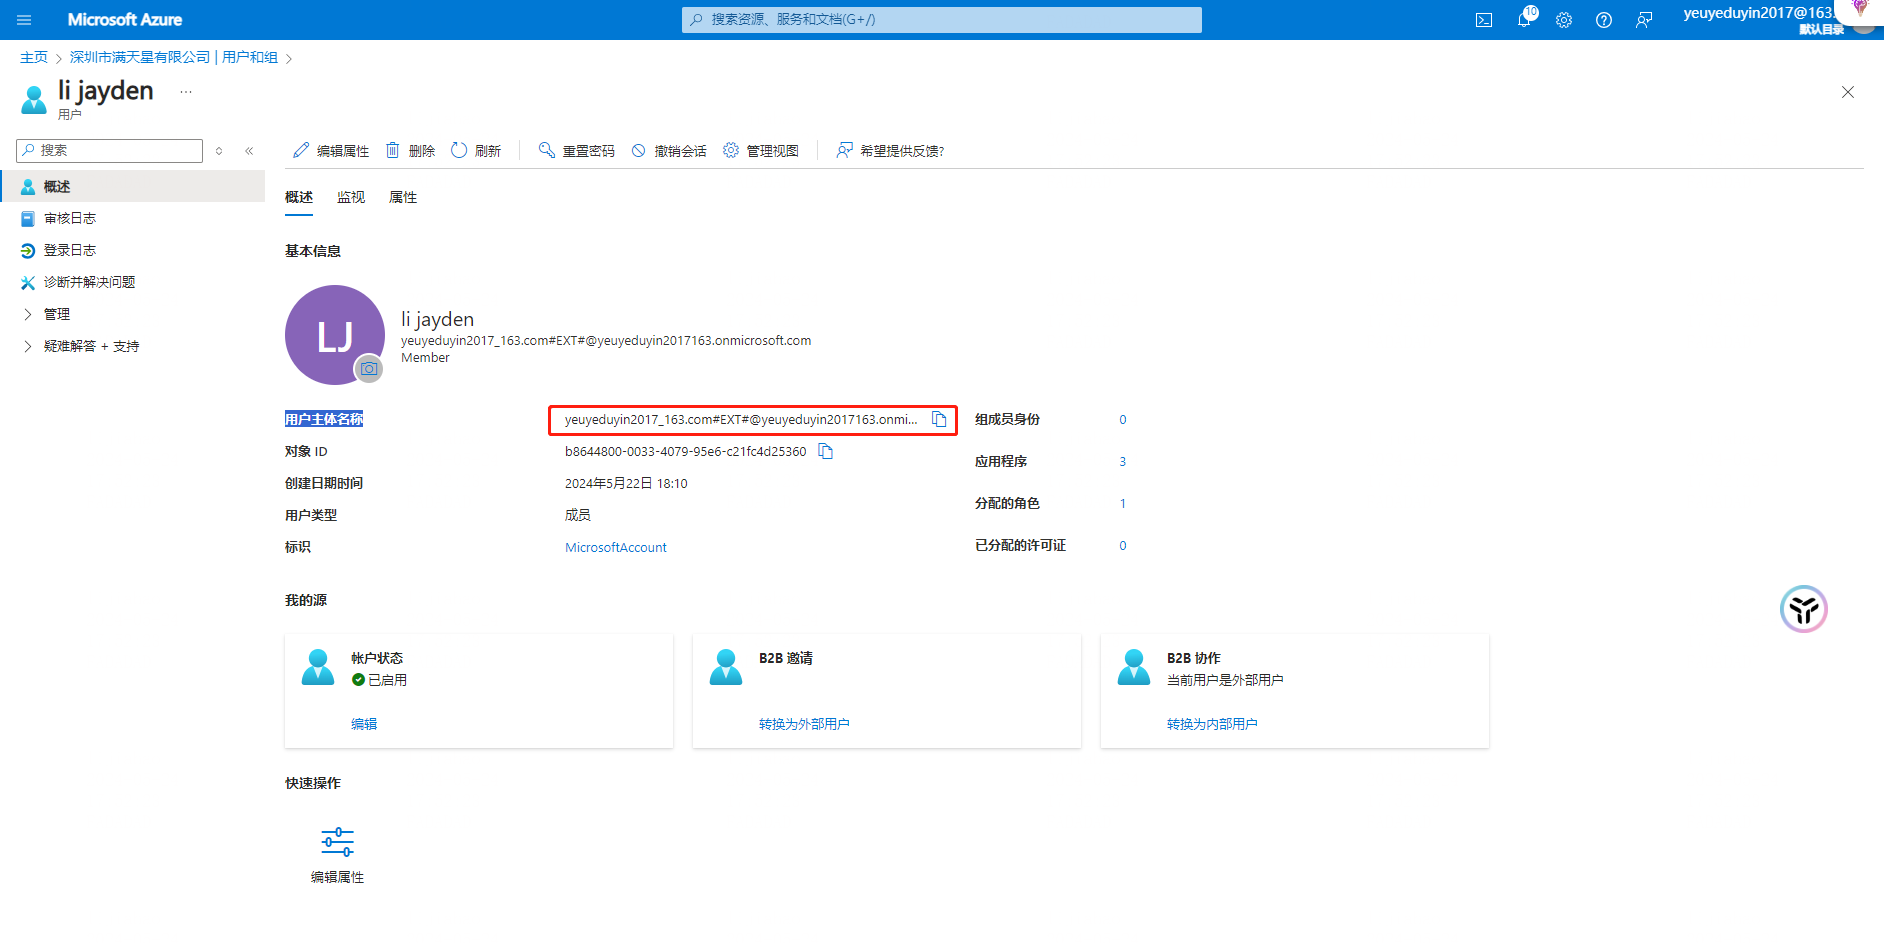This screenshot has height=943, width=1884.
Task: Click the floating round assistant icon
Action: pos(1804,609)
